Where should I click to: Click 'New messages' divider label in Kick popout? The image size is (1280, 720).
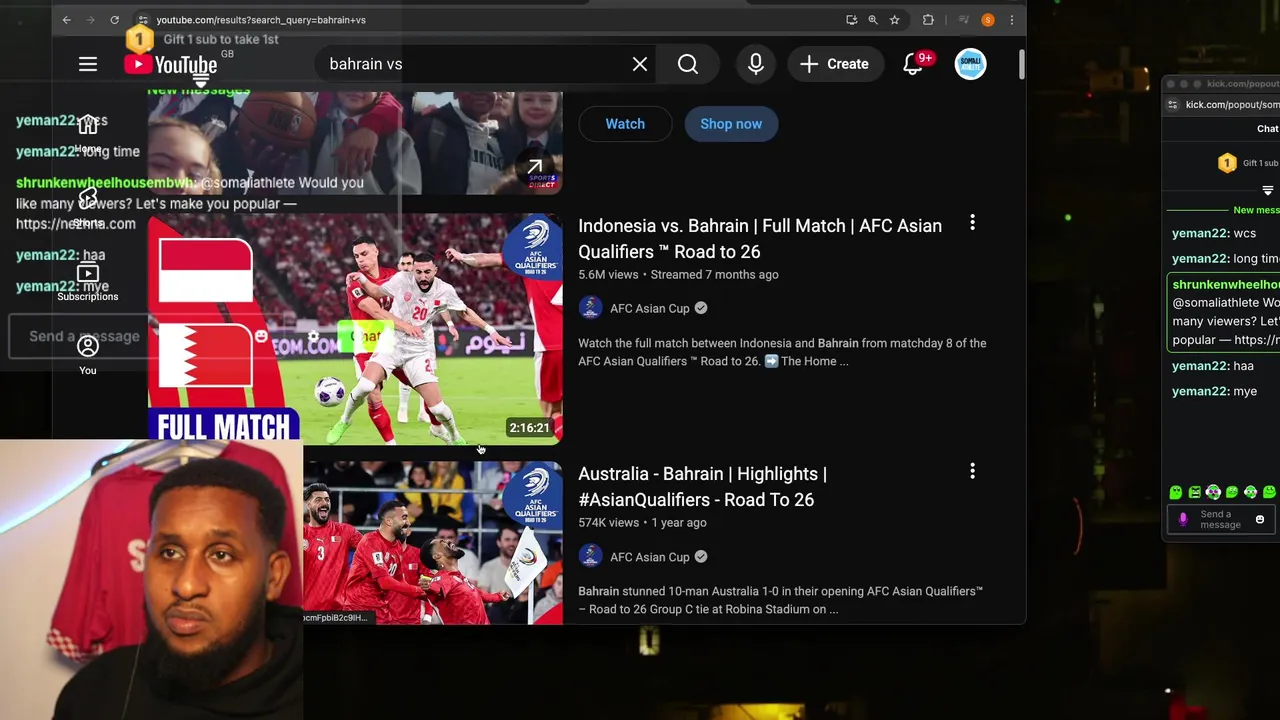[1256, 210]
